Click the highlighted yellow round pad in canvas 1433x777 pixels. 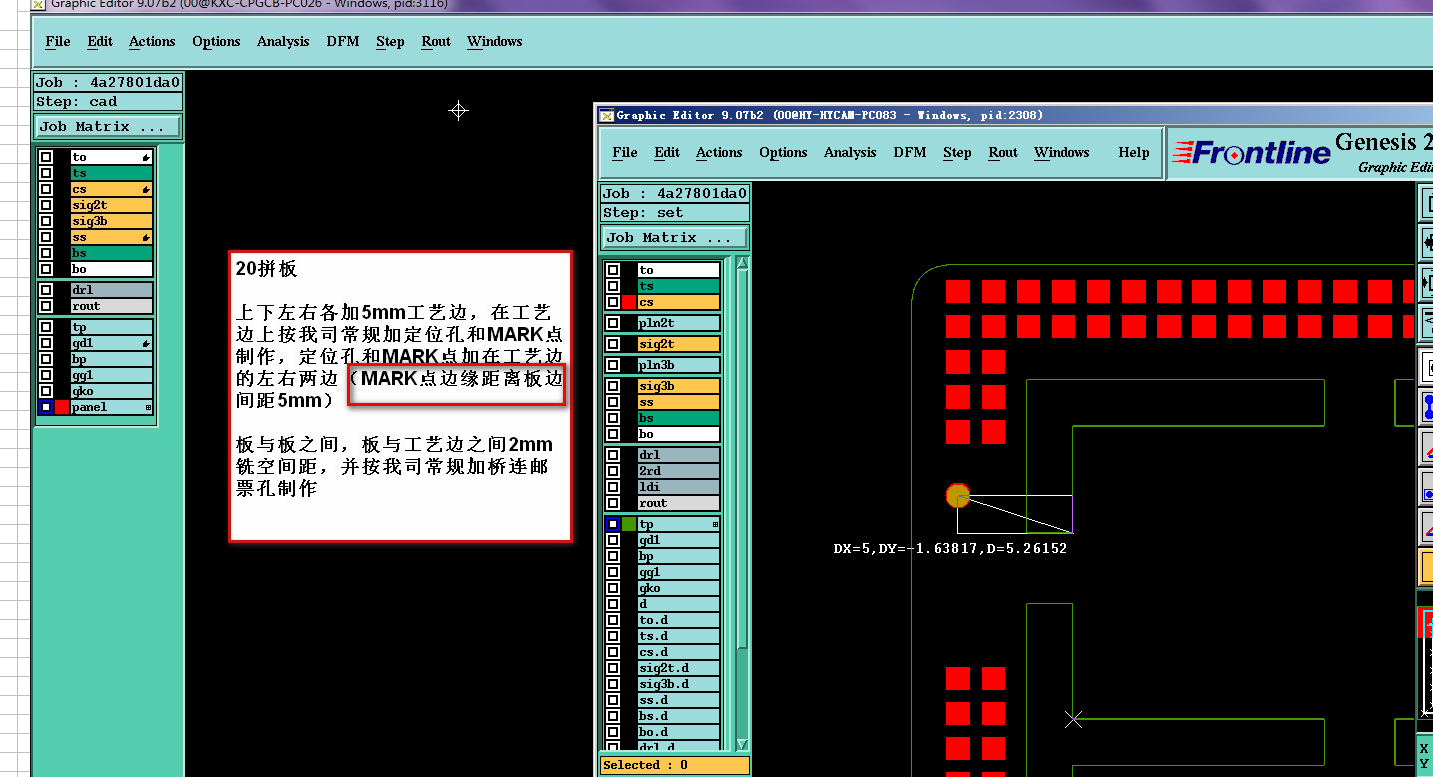coord(958,496)
